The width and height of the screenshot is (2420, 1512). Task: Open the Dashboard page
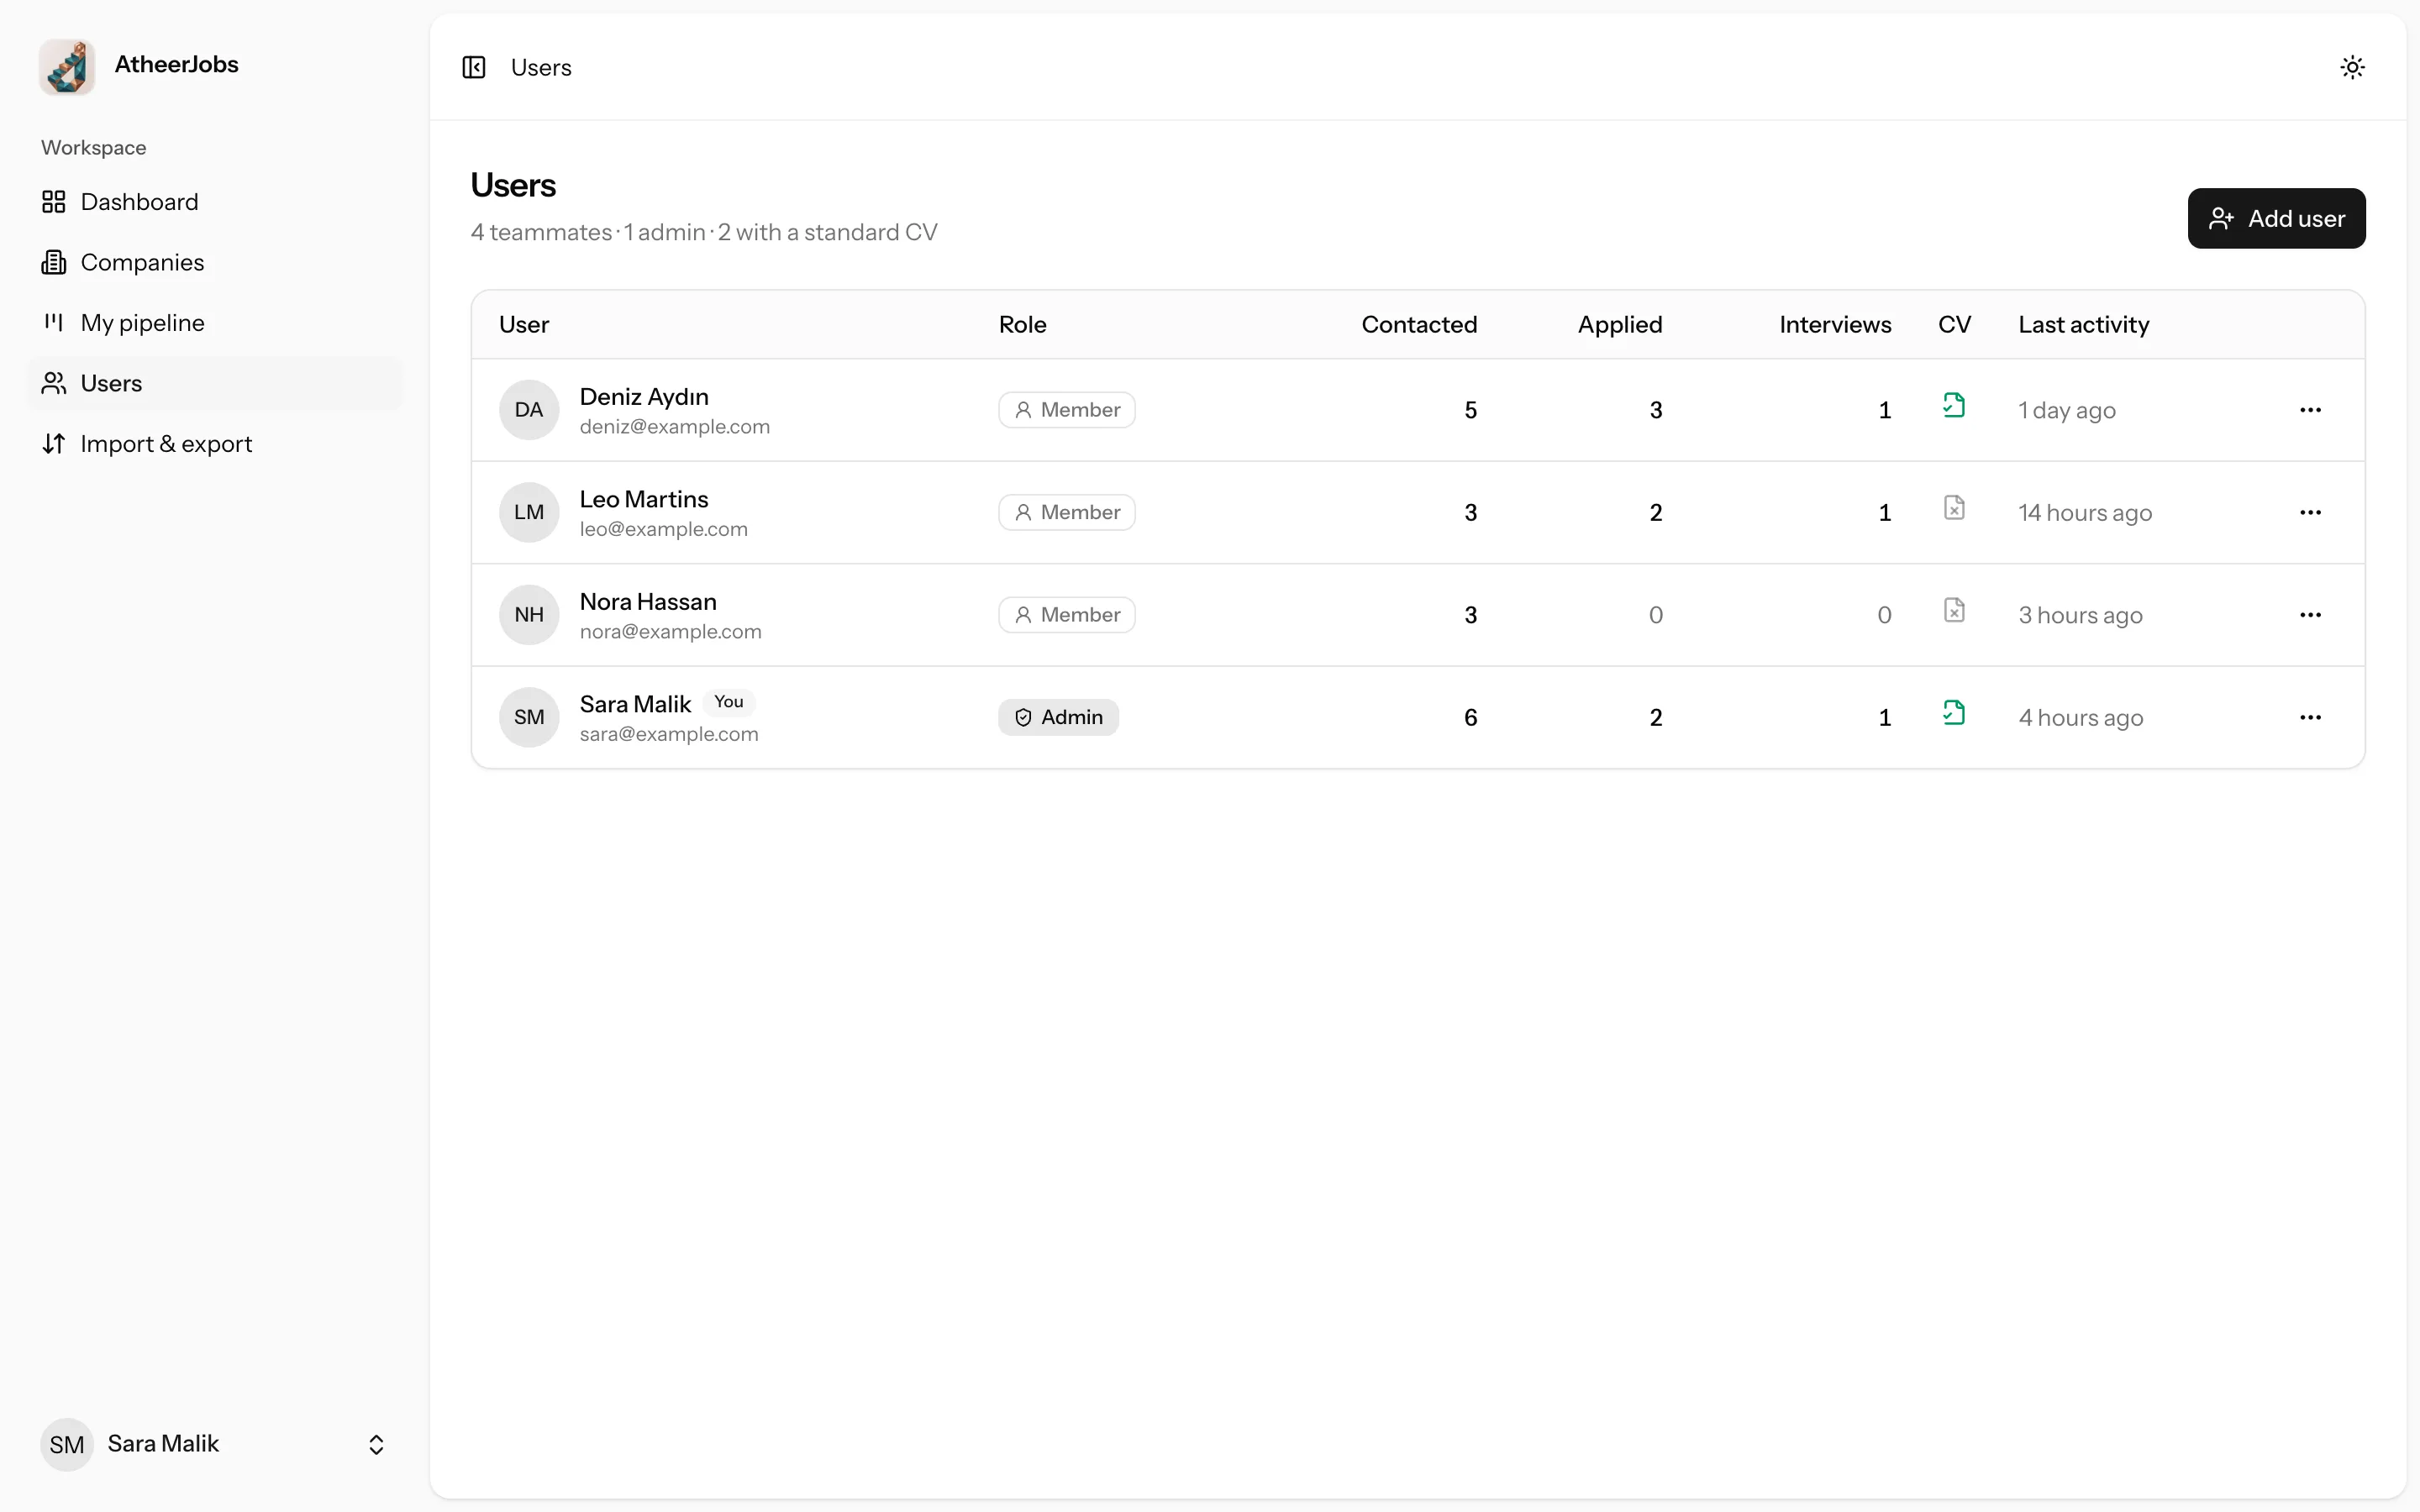[x=215, y=202]
